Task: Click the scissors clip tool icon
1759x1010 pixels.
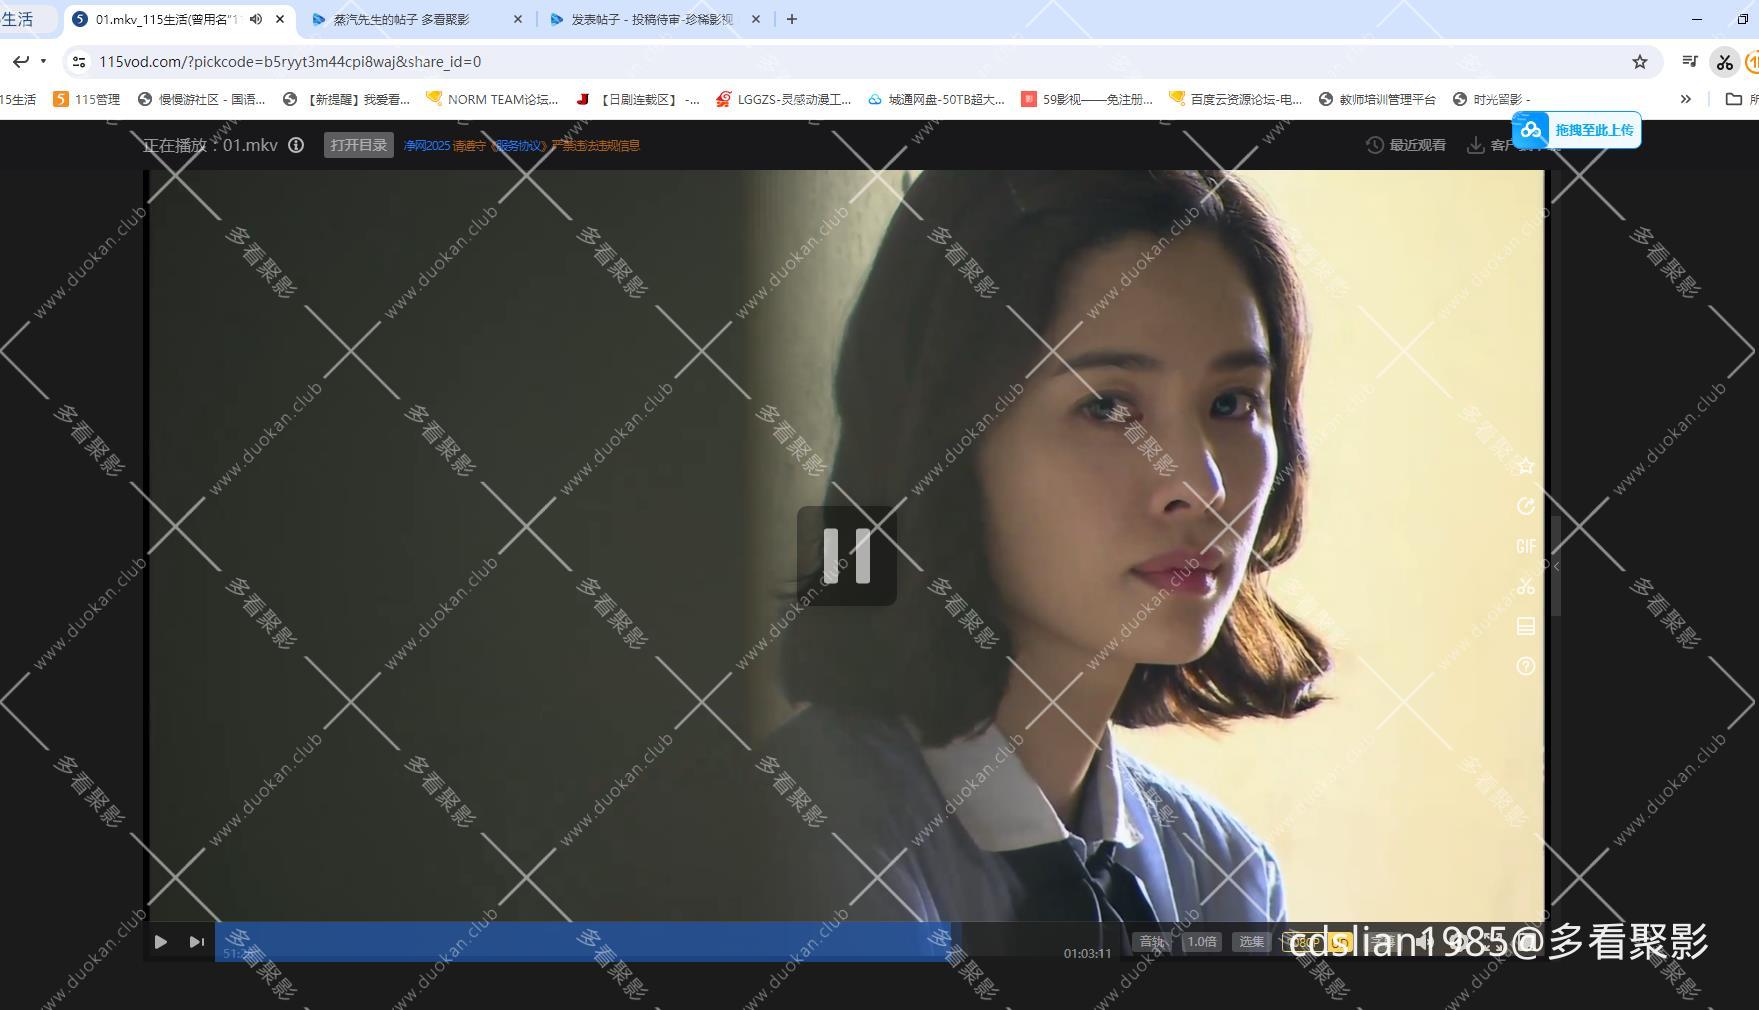Action: click(x=1525, y=586)
